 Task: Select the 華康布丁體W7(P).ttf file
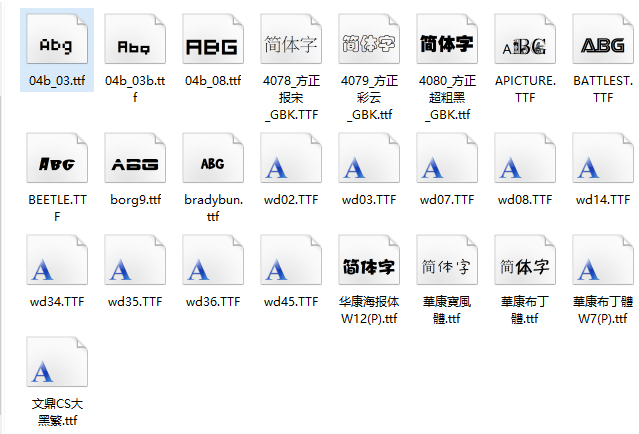click(603, 265)
